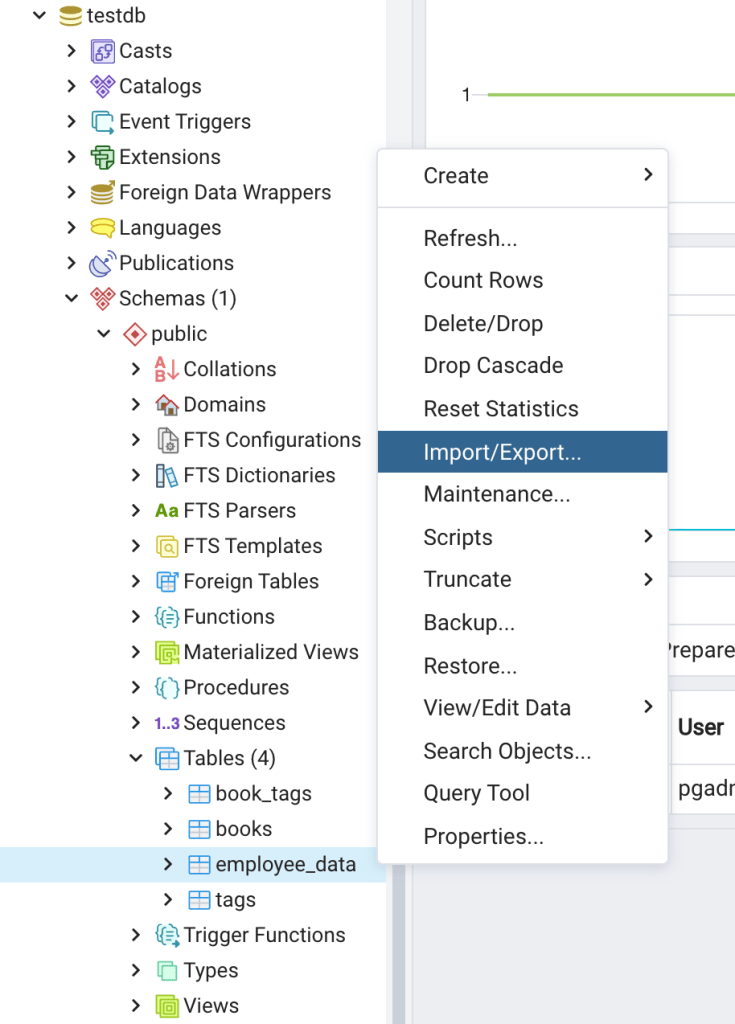The width and height of the screenshot is (735, 1024).
Task: Click the Publications satellite dish icon
Action: (x=102, y=264)
